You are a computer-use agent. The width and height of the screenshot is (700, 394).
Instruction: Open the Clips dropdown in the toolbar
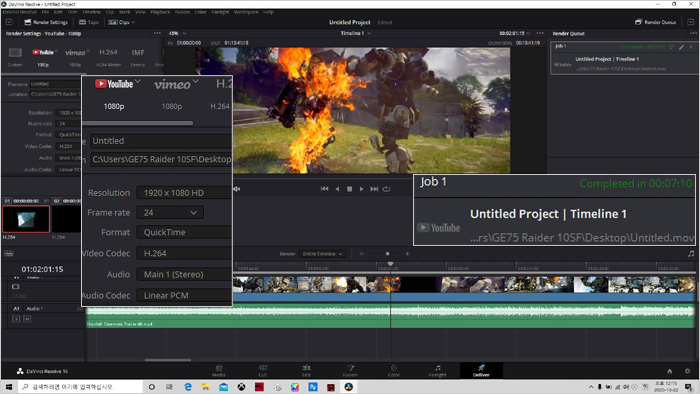pos(121,22)
